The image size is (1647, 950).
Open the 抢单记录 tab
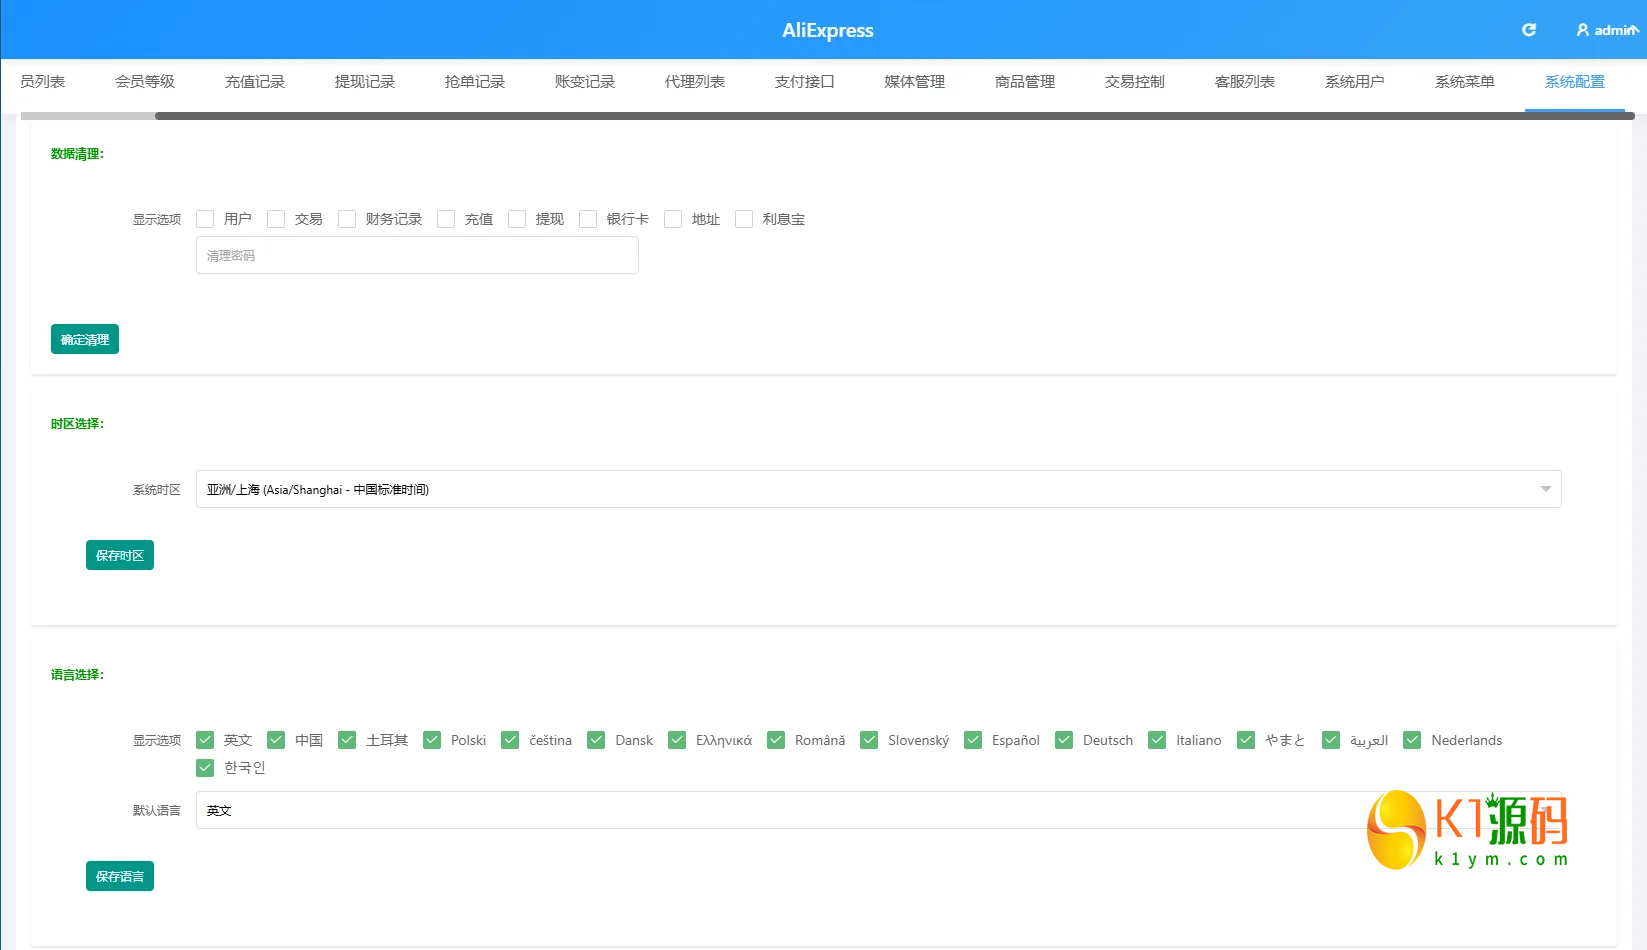475,82
